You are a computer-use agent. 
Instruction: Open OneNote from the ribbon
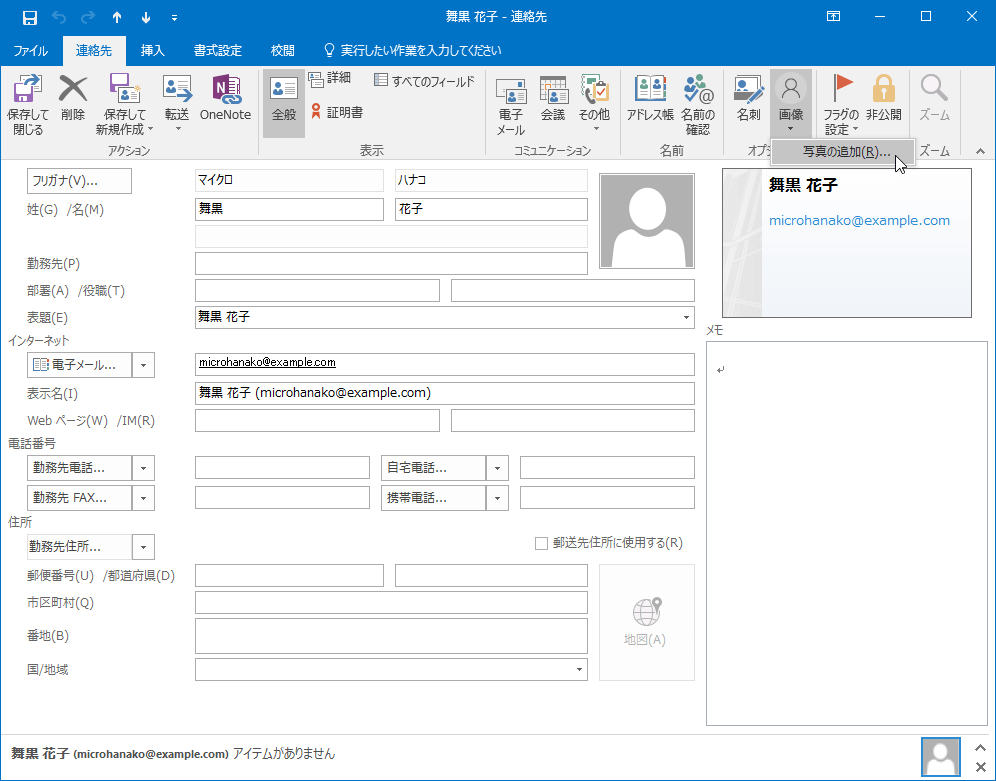point(225,99)
